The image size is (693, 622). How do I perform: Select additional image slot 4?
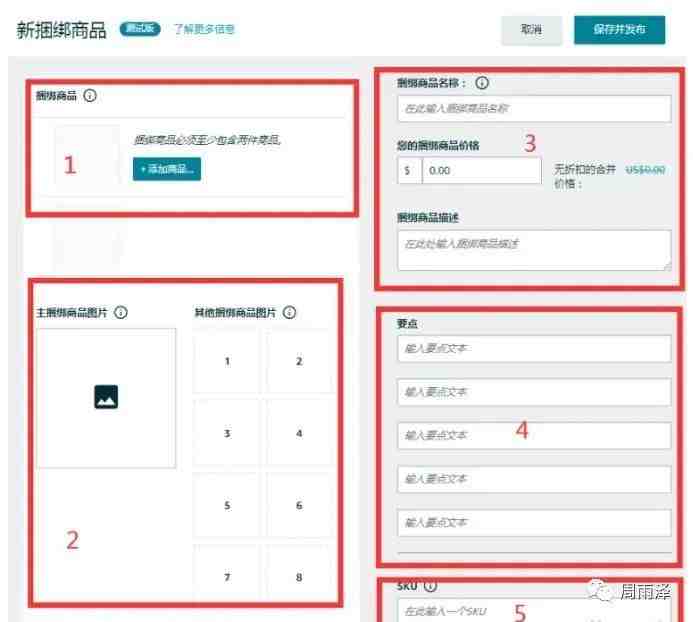click(x=299, y=433)
